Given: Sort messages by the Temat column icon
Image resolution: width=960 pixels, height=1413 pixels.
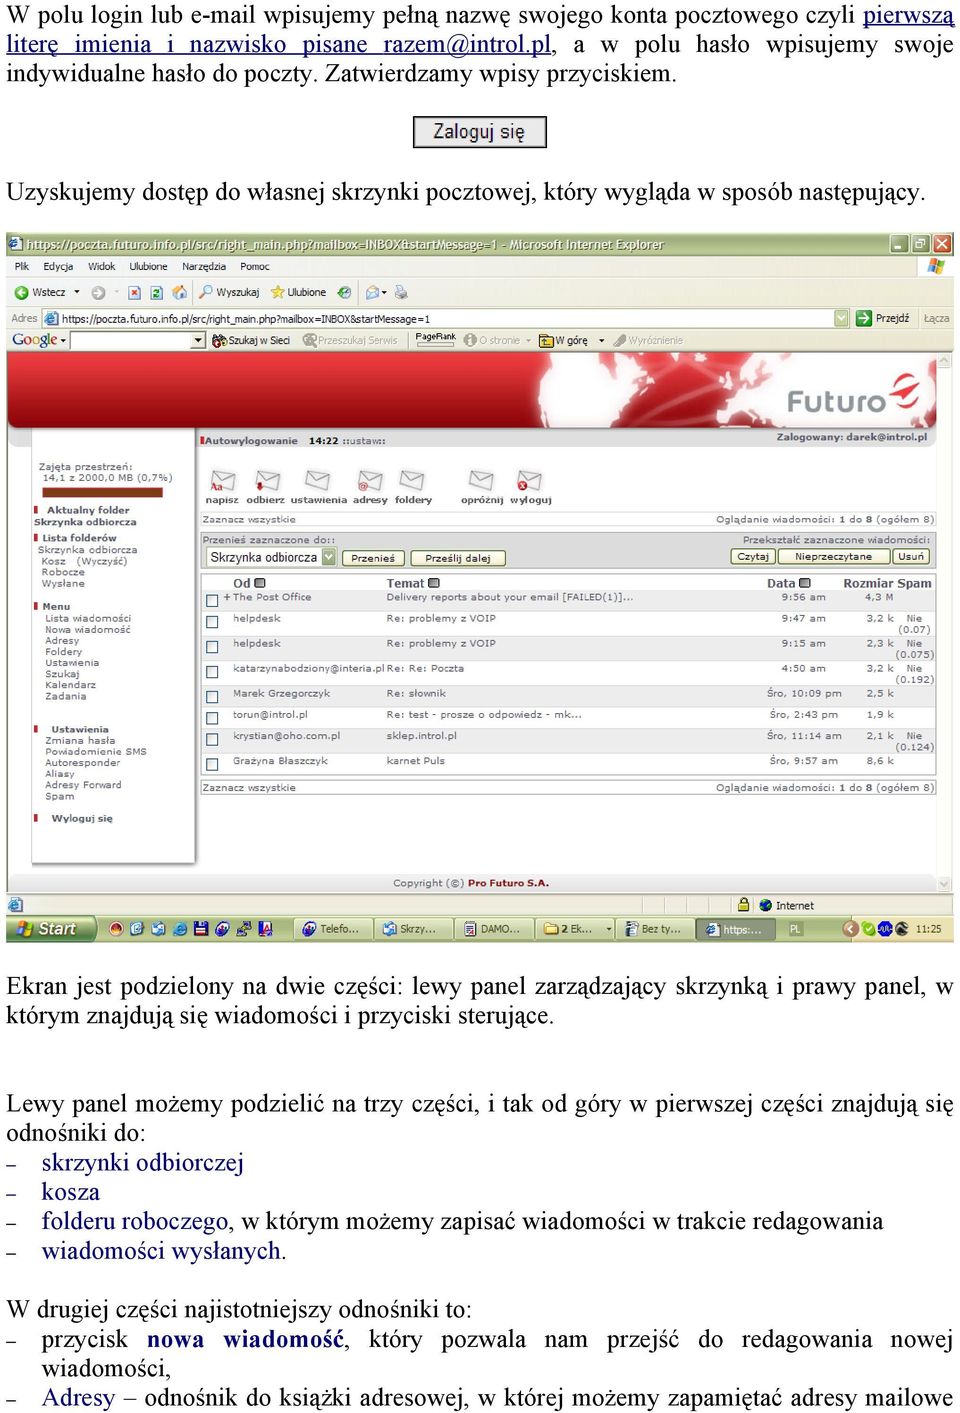Looking at the screenshot, I should [434, 583].
